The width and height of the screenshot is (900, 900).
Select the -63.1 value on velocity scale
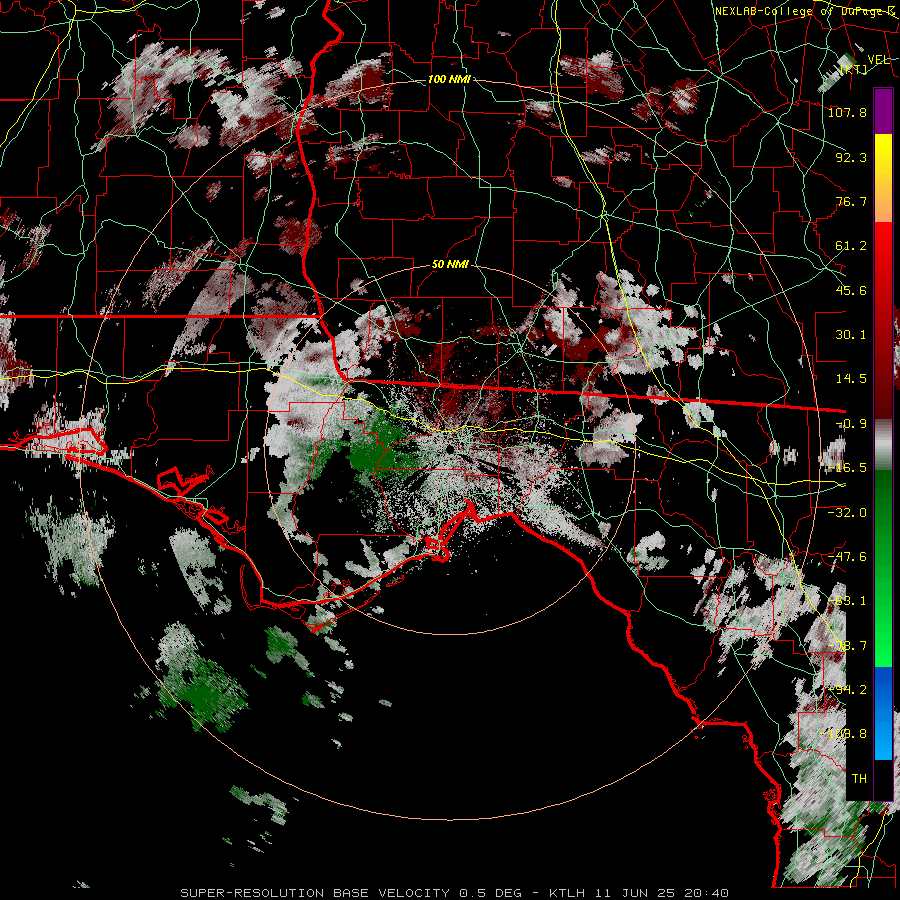tap(847, 601)
